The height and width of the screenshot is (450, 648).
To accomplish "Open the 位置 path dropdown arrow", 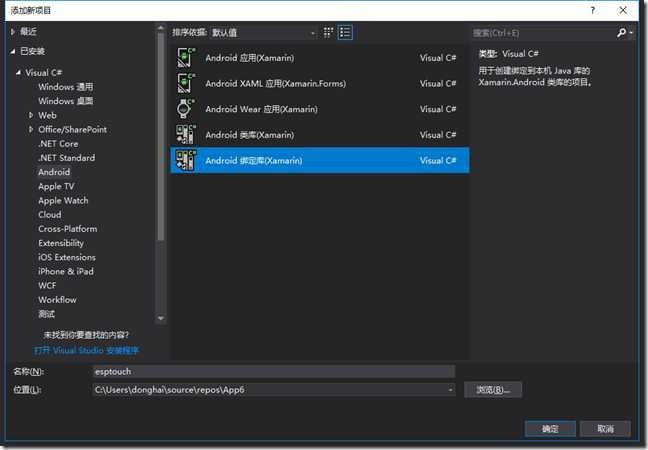I will (450, 390).
